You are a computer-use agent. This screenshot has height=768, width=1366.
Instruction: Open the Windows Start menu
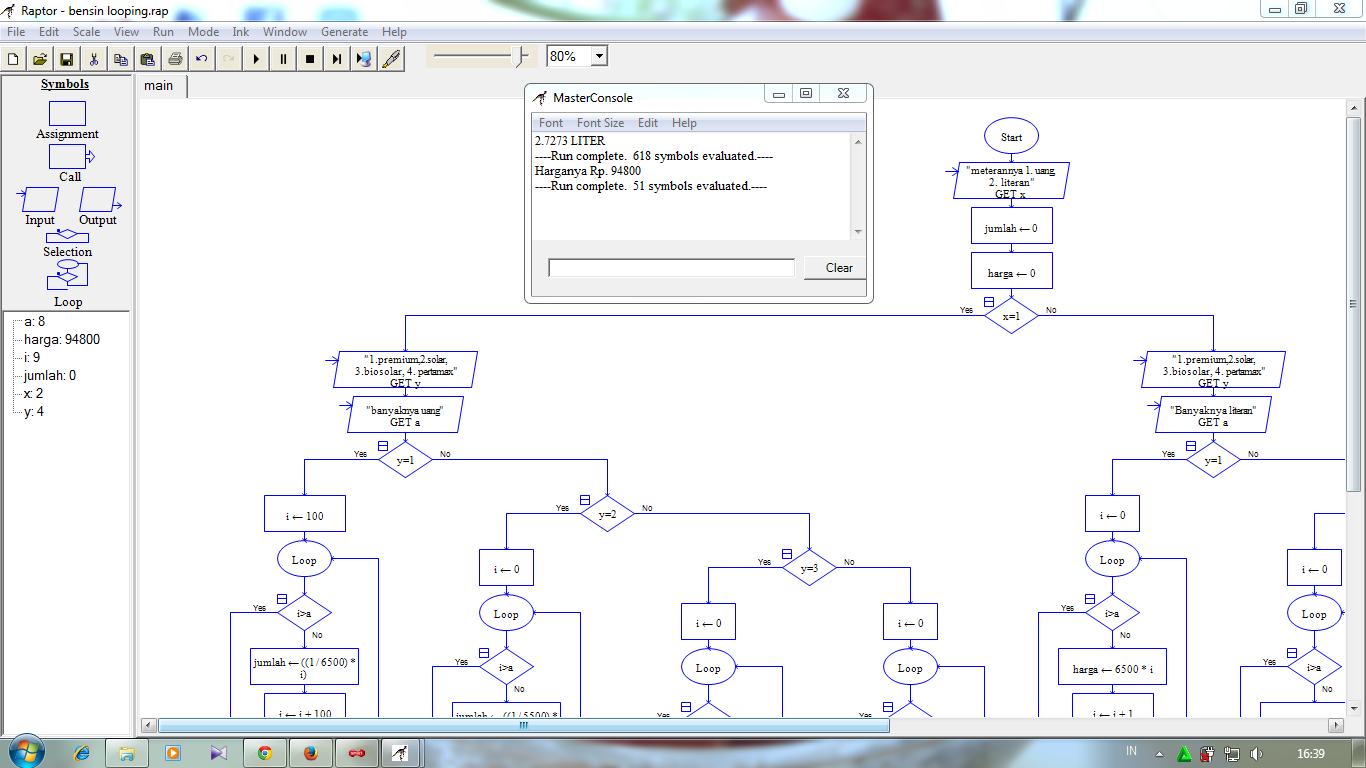coord(25,752)
